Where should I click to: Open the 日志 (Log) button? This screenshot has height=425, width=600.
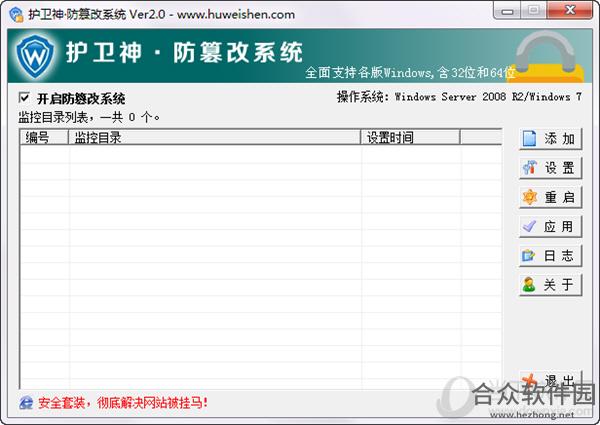point(550,256)
